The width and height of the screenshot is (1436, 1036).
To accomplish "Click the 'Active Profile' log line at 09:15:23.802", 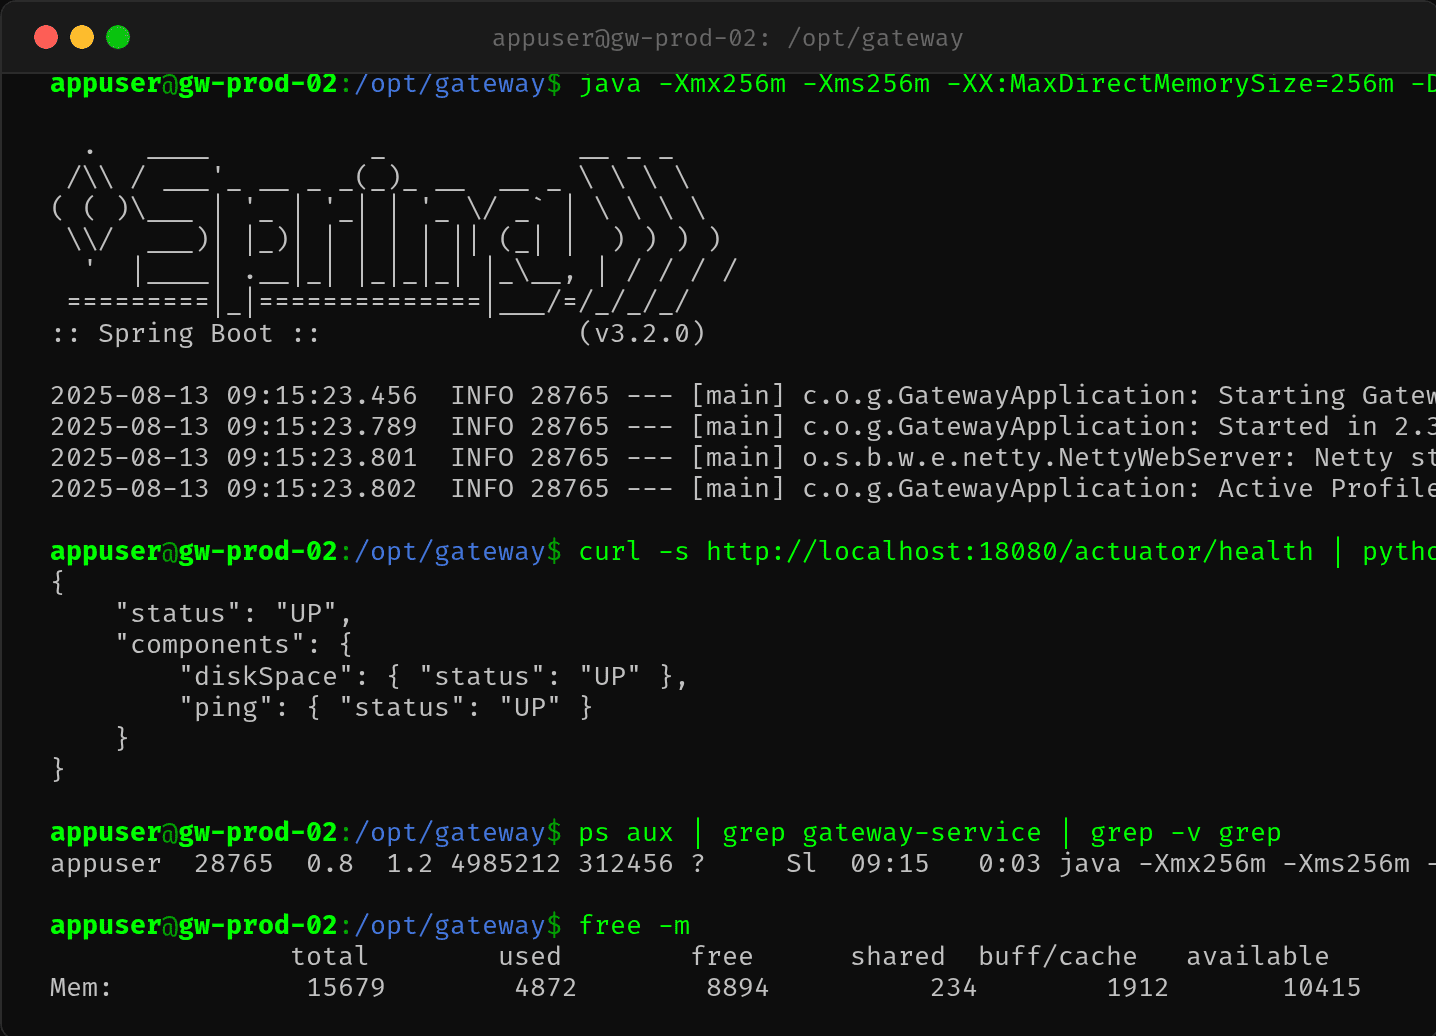I will tap(743, 488).
